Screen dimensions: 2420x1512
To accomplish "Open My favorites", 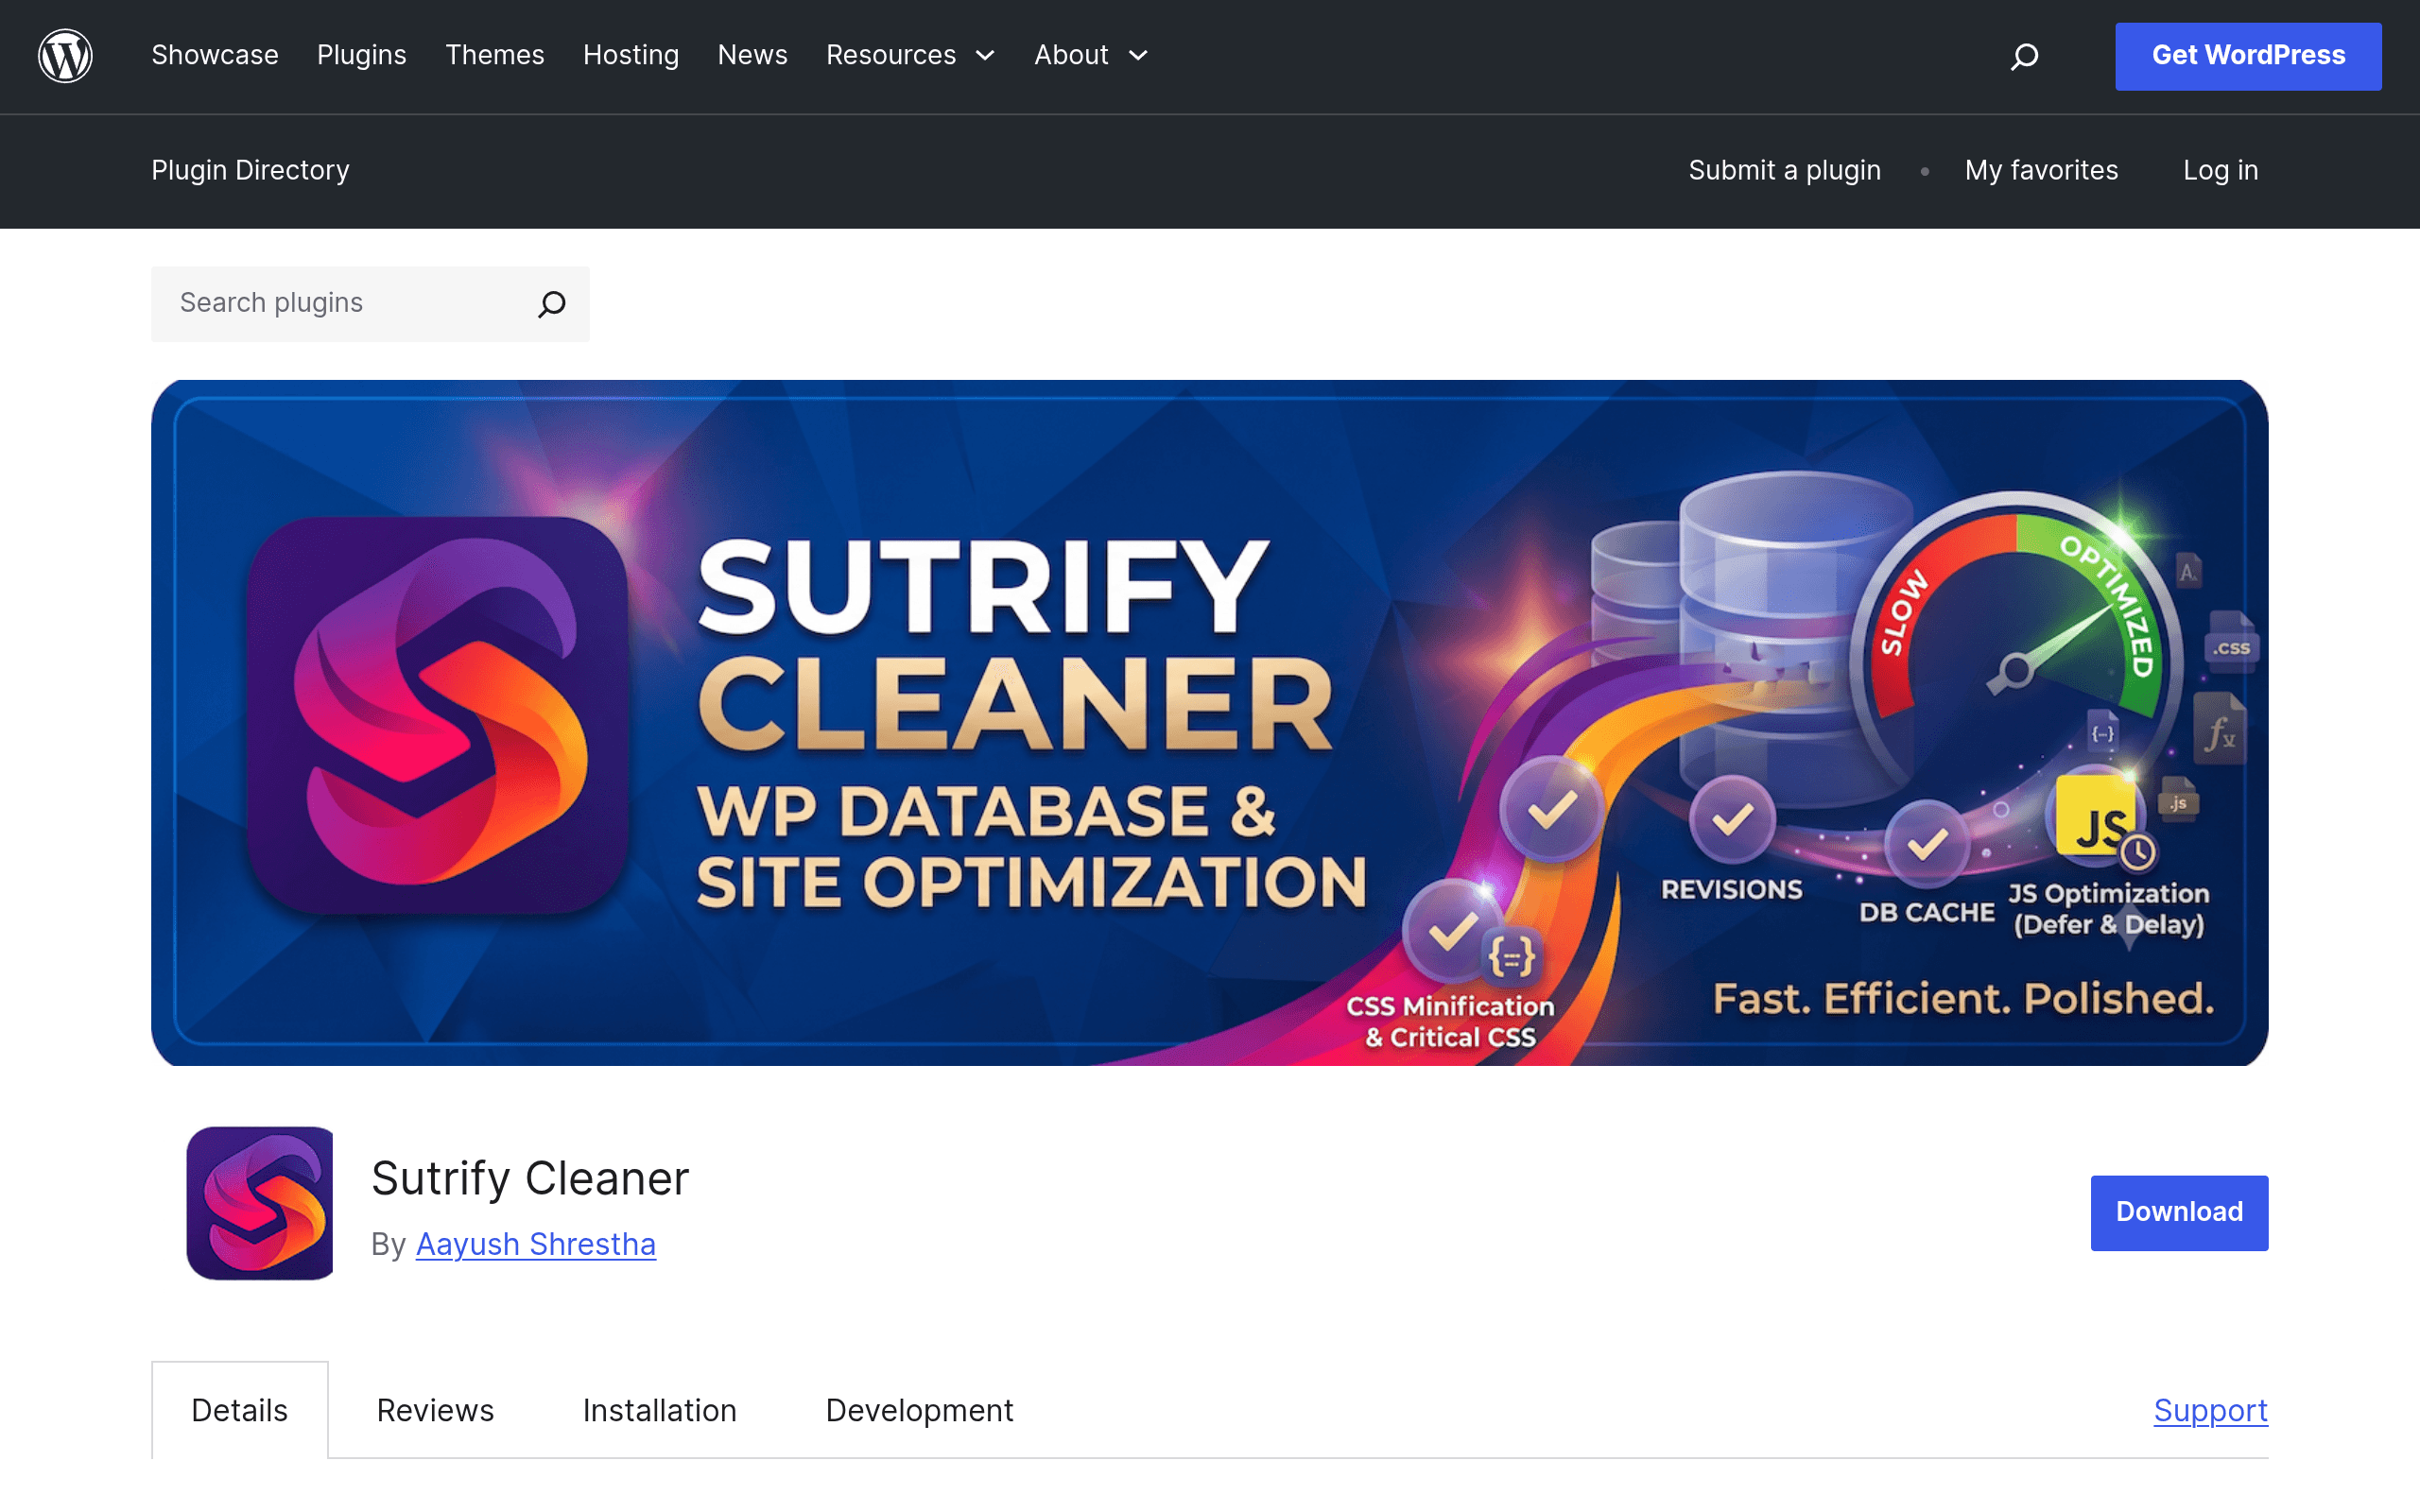I will [2041, 171].
